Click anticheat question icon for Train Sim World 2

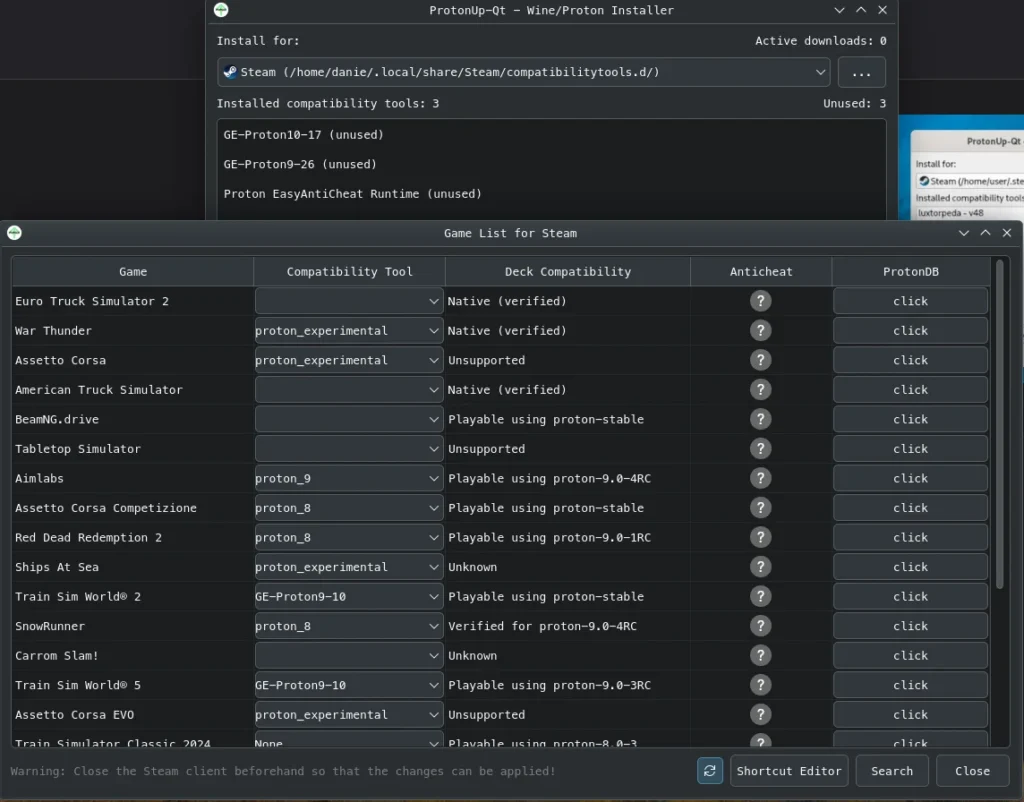coord(760,596)
